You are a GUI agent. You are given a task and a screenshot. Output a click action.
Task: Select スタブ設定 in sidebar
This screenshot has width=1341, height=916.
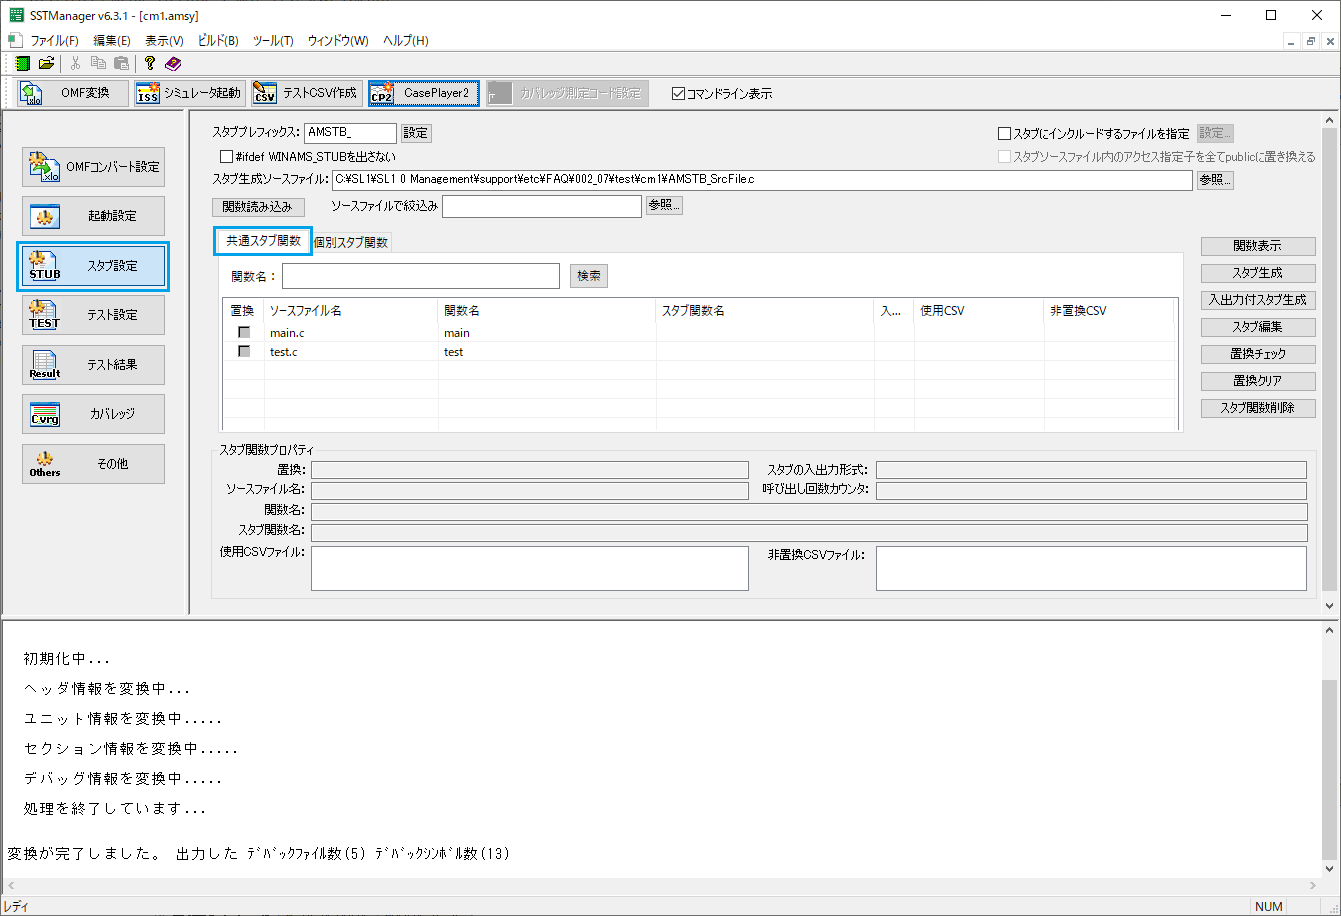point(93,266)
